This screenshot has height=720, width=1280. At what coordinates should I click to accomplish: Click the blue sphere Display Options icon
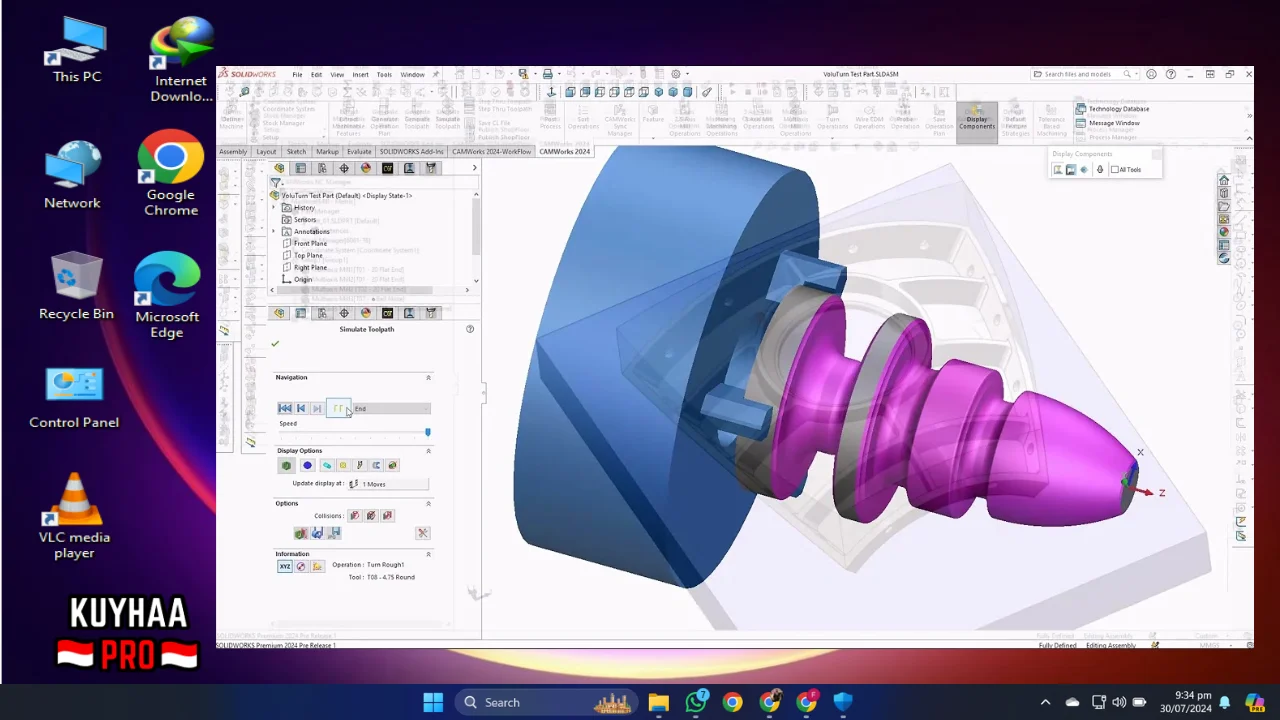307,465
